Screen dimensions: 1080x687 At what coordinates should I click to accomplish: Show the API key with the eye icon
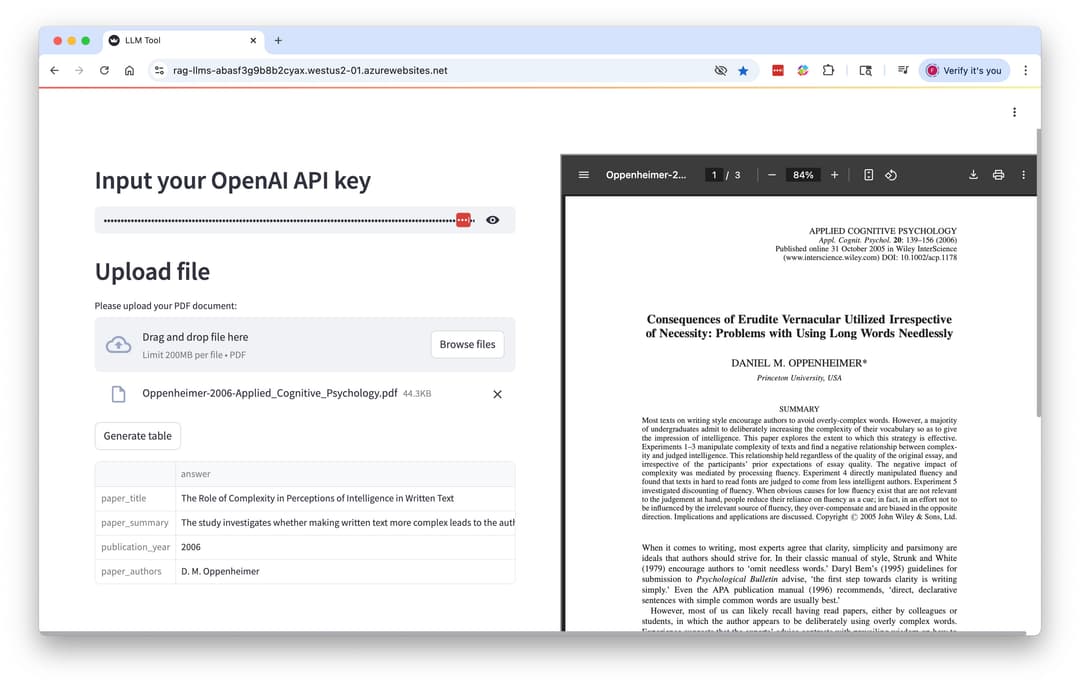(492, 220)
